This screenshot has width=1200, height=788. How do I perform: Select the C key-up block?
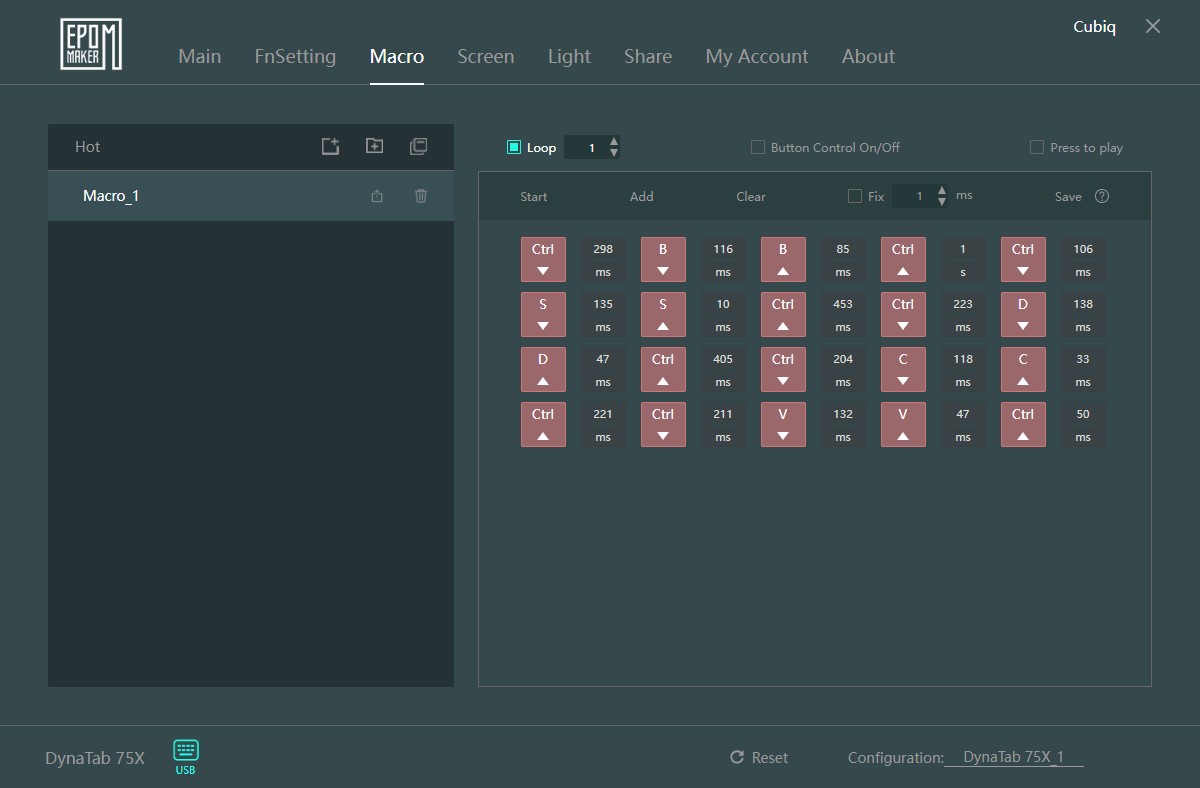point(1023,369)
